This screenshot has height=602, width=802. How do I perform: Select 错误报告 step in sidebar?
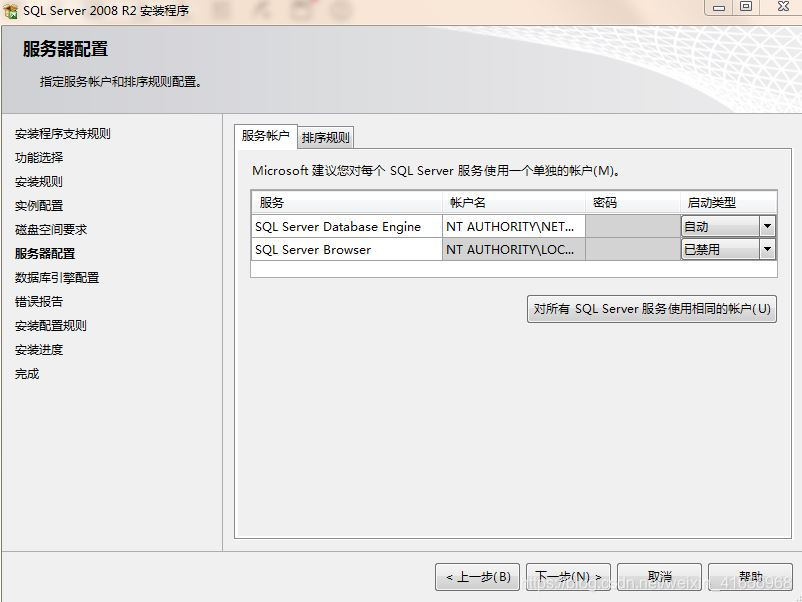39,302
